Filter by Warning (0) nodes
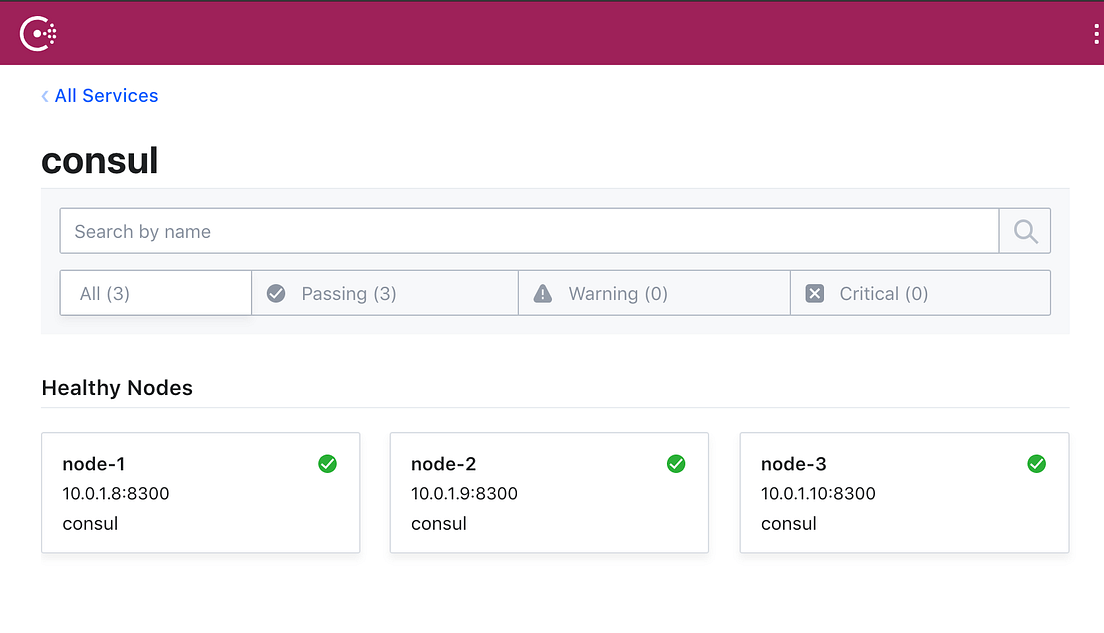Image resolution: width=1104 pixels, height=633 pixels. tap(655, 293)
